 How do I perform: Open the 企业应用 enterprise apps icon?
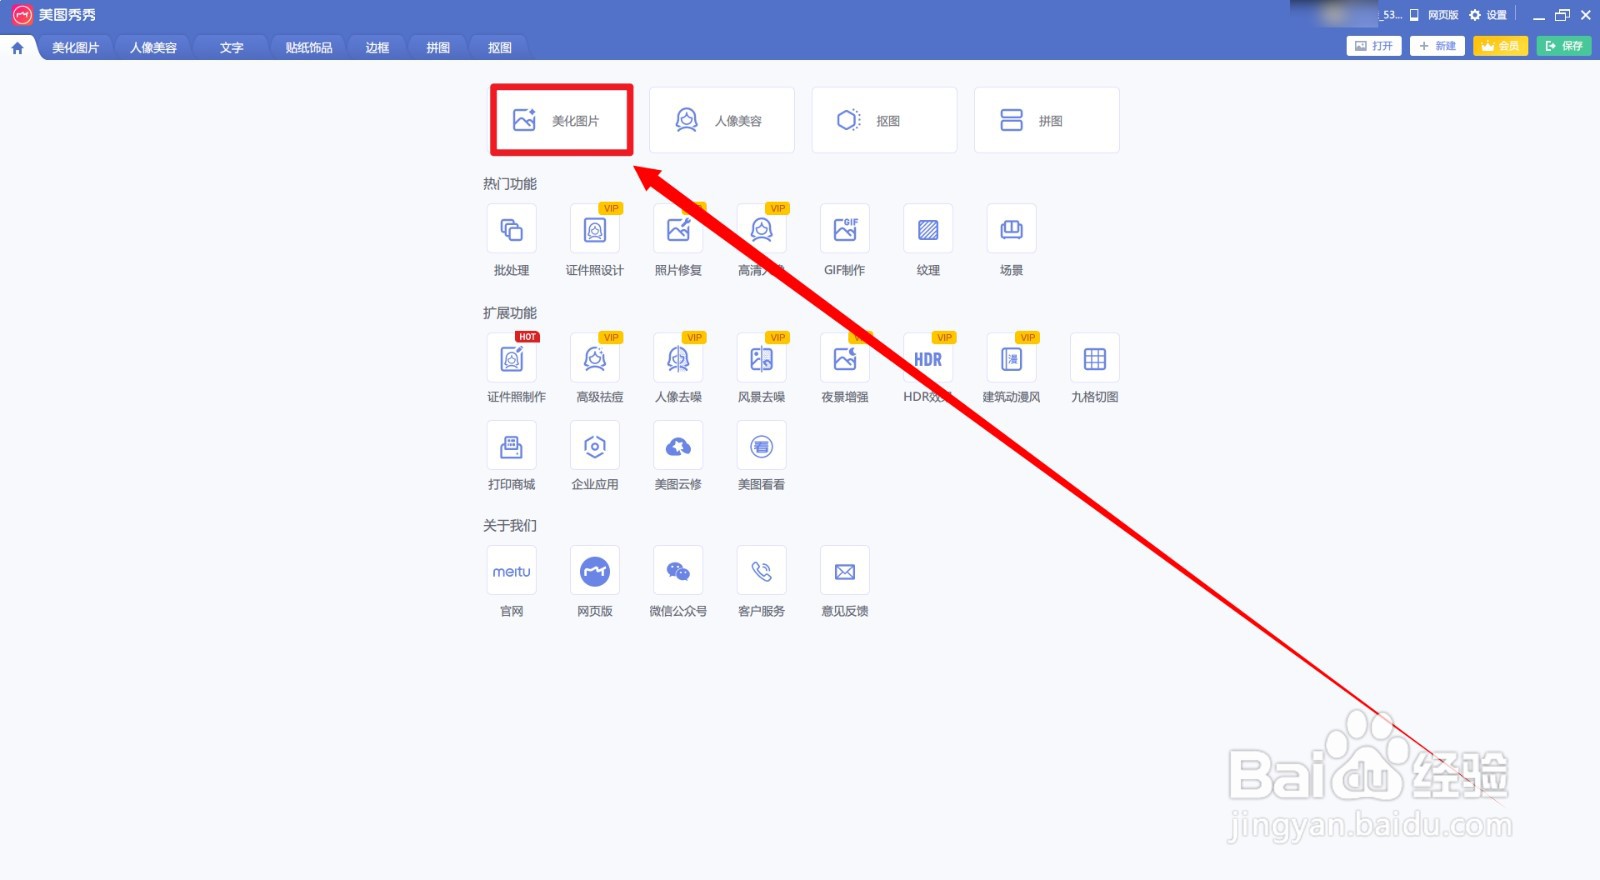(x=595, y=446)
